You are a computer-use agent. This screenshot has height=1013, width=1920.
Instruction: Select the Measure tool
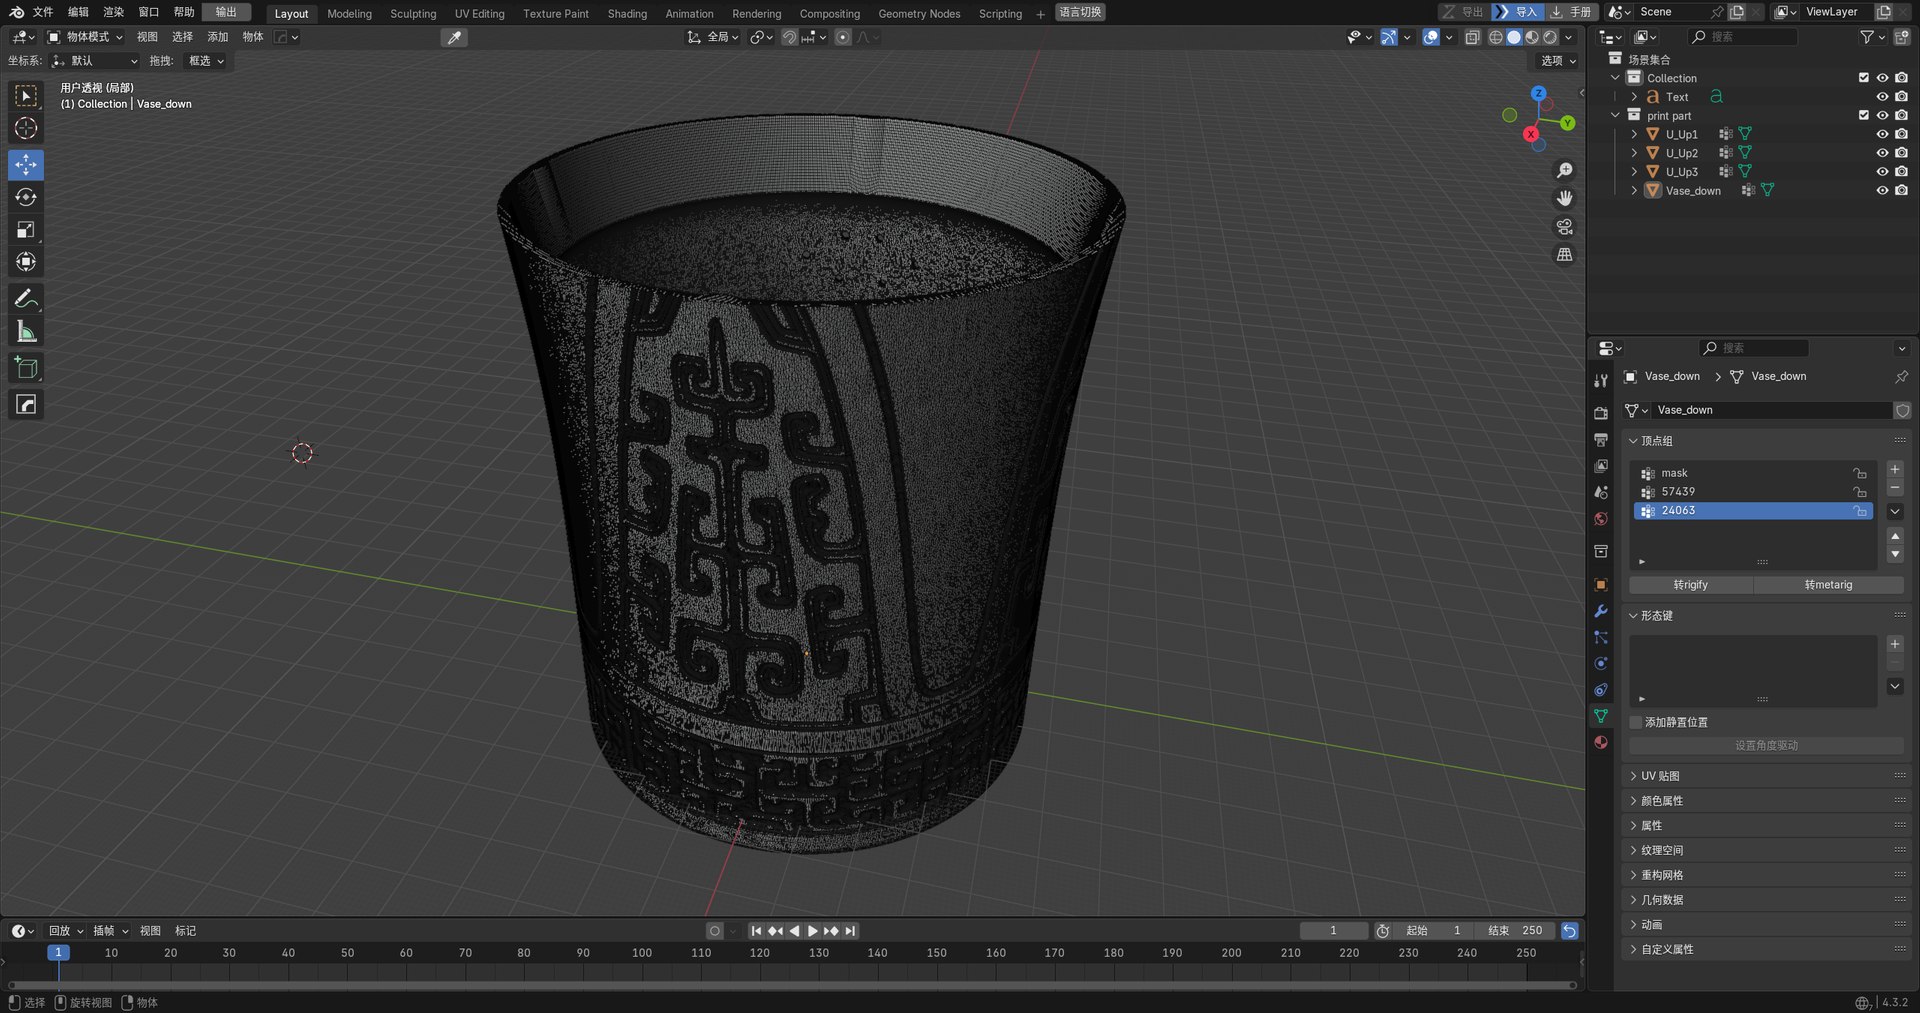(26, 332)
